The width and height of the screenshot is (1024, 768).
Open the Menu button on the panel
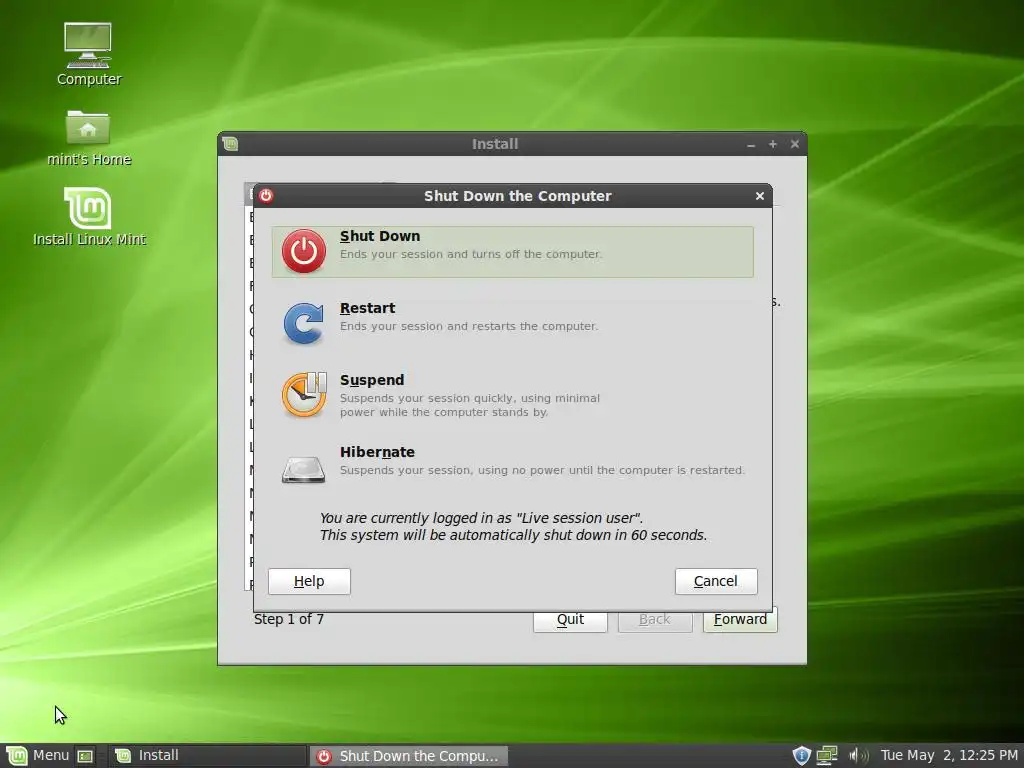coord(38,756)
